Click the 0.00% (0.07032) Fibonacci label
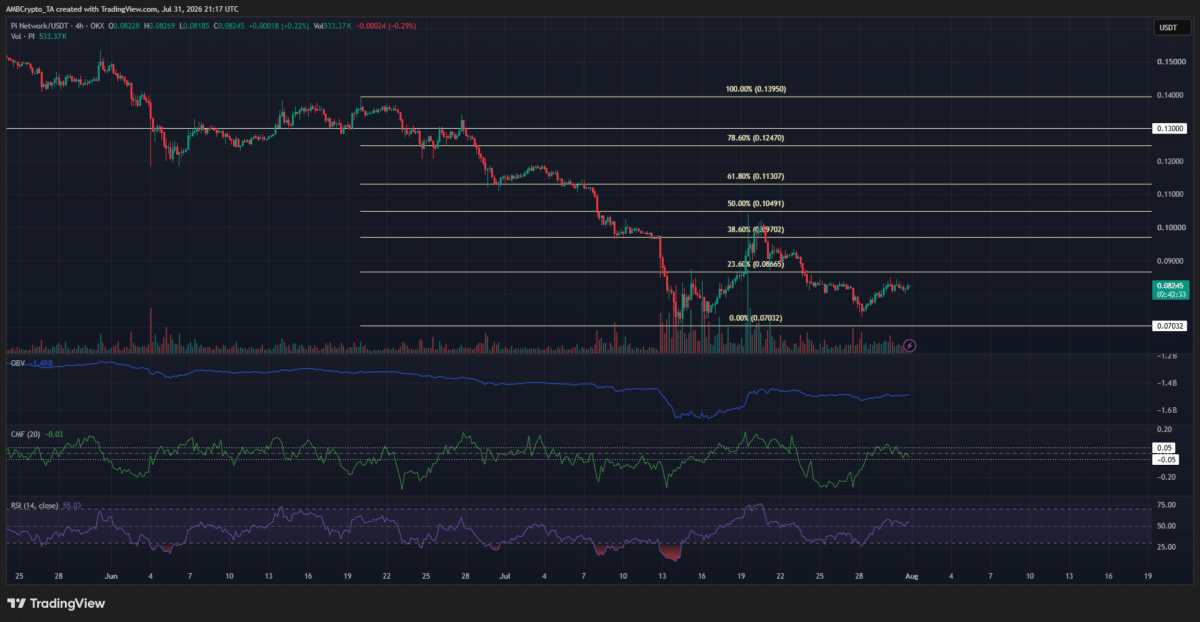Viewport: 1200px width, 622px height. 755,318
